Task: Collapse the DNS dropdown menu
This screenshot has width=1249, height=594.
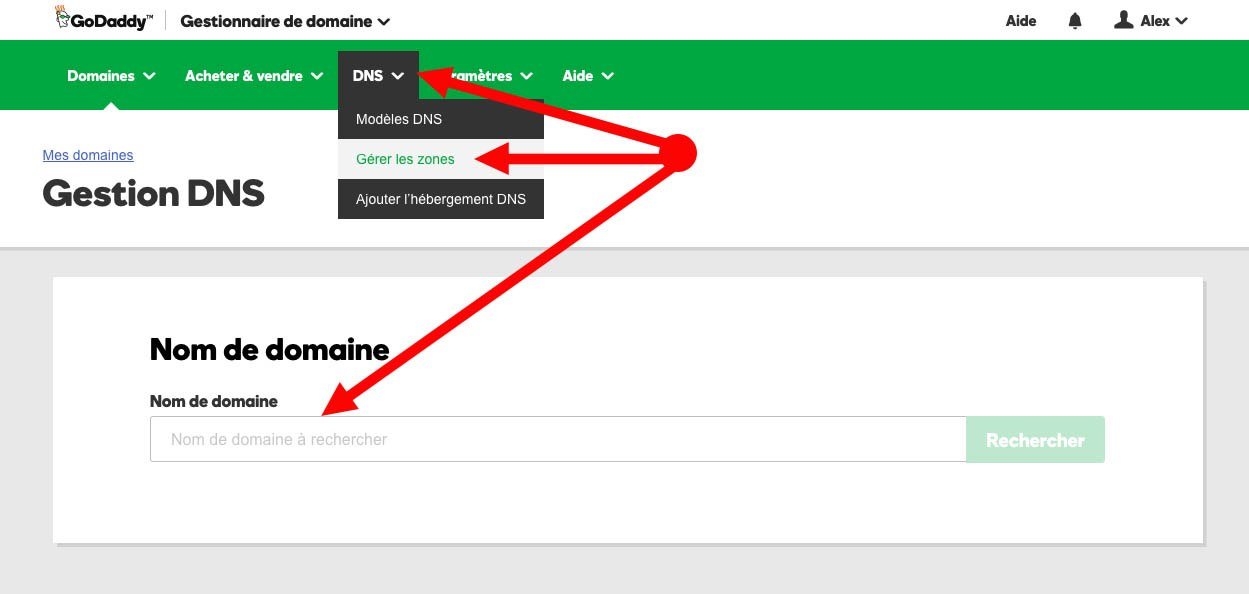Action: point(378,76)
